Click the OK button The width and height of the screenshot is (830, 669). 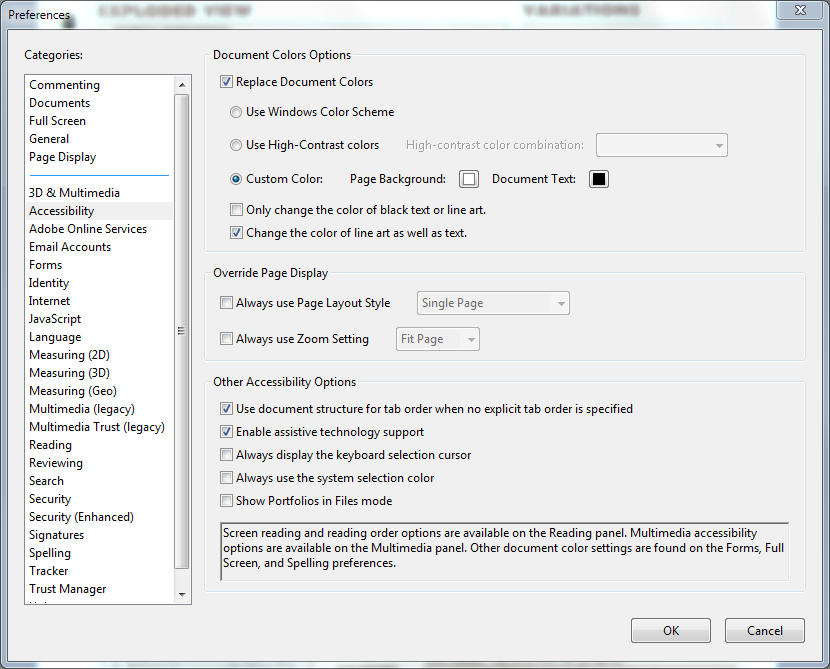tap(671, 630)
